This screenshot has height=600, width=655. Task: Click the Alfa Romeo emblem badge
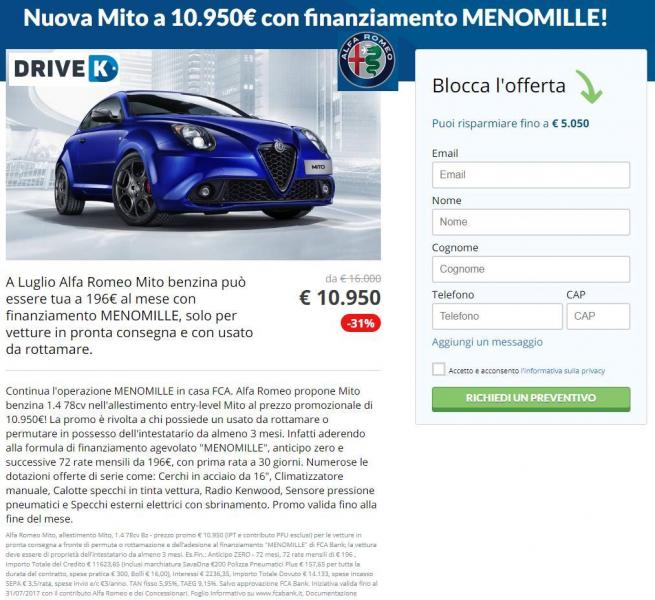[367, 61]
